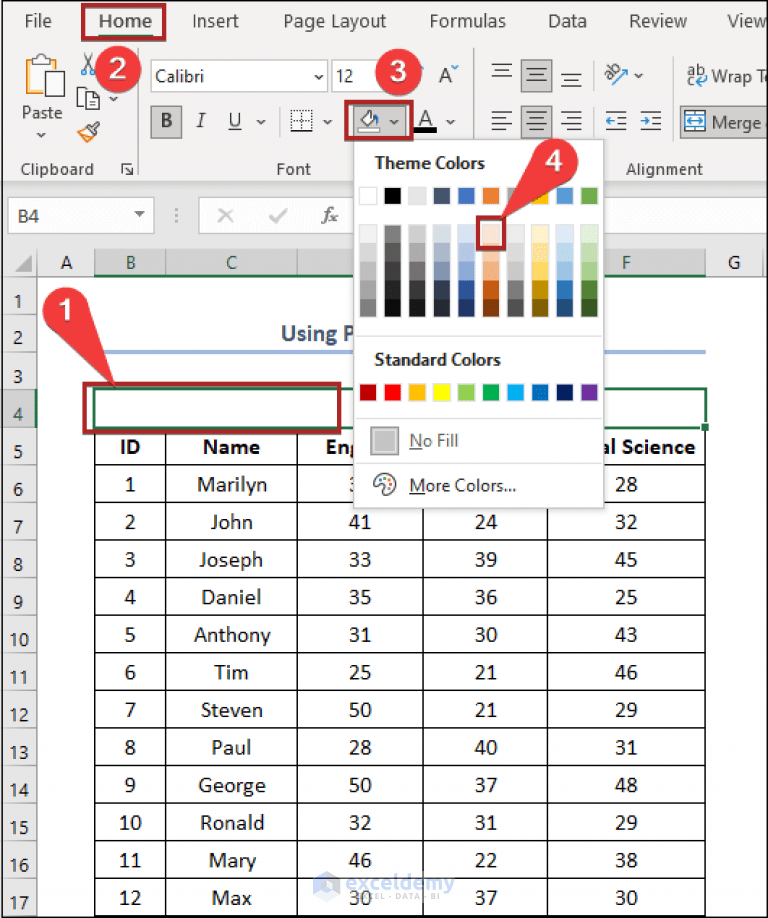Pick the standard red color swatch
This screenshot has width=768, height=918.
click(x=393, y=392)
